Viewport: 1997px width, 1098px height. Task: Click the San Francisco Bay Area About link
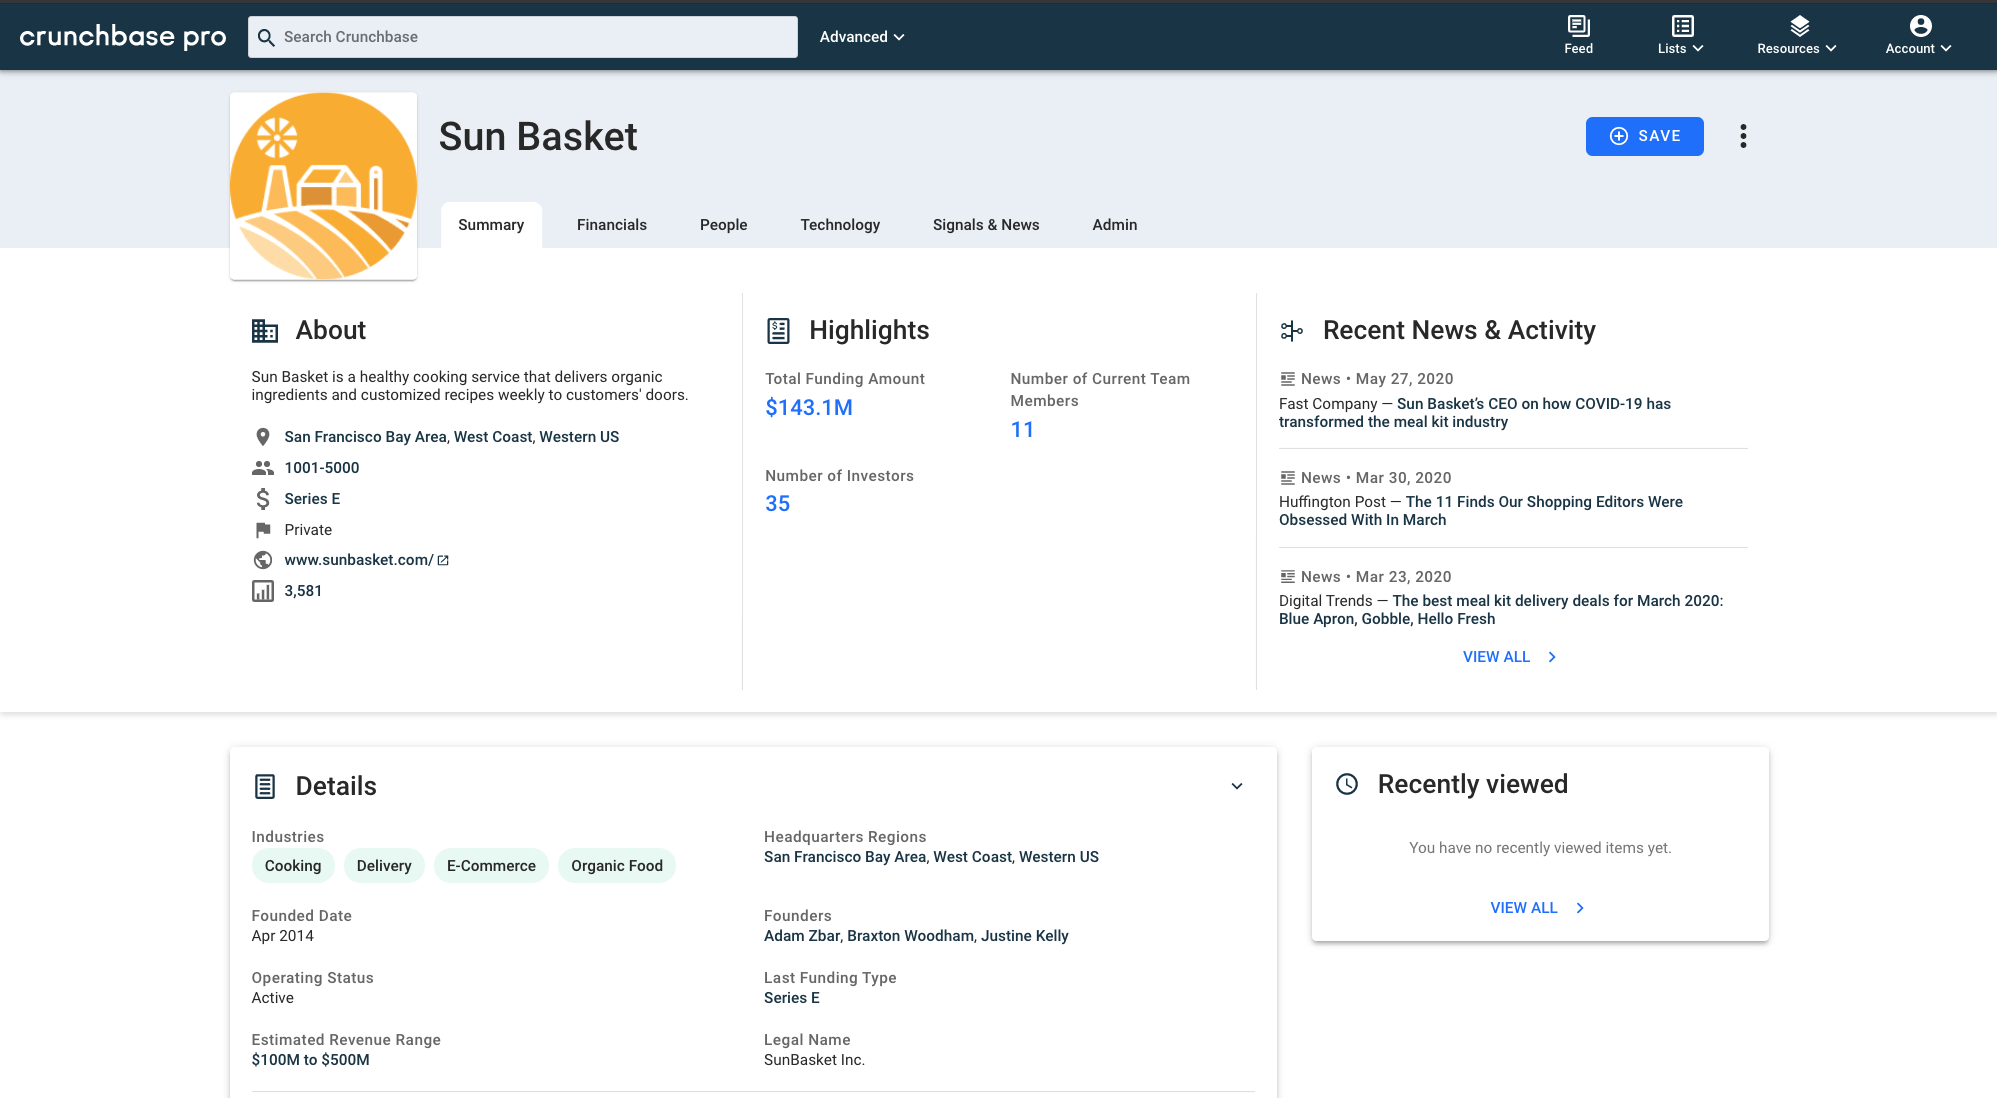tap(365, 437)
